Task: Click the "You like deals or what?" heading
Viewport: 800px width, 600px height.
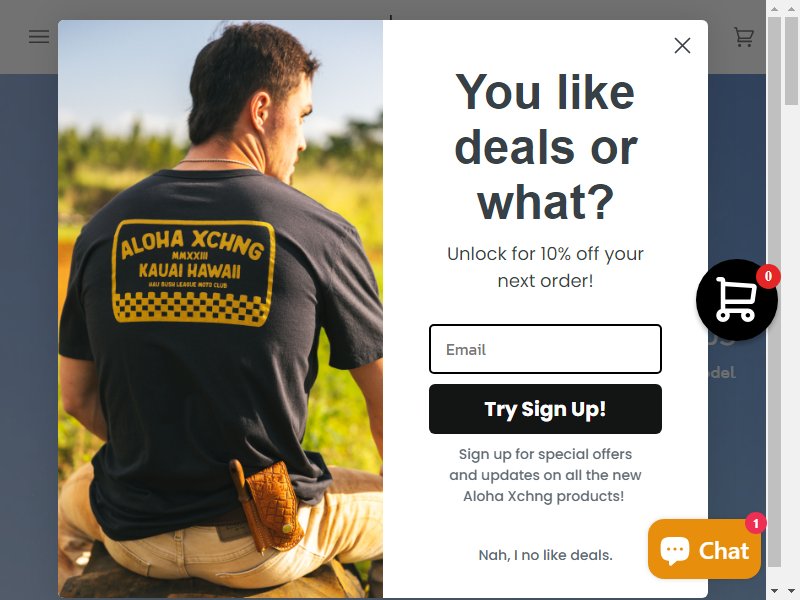Action: pyautogui.click(x=545, y=147)
